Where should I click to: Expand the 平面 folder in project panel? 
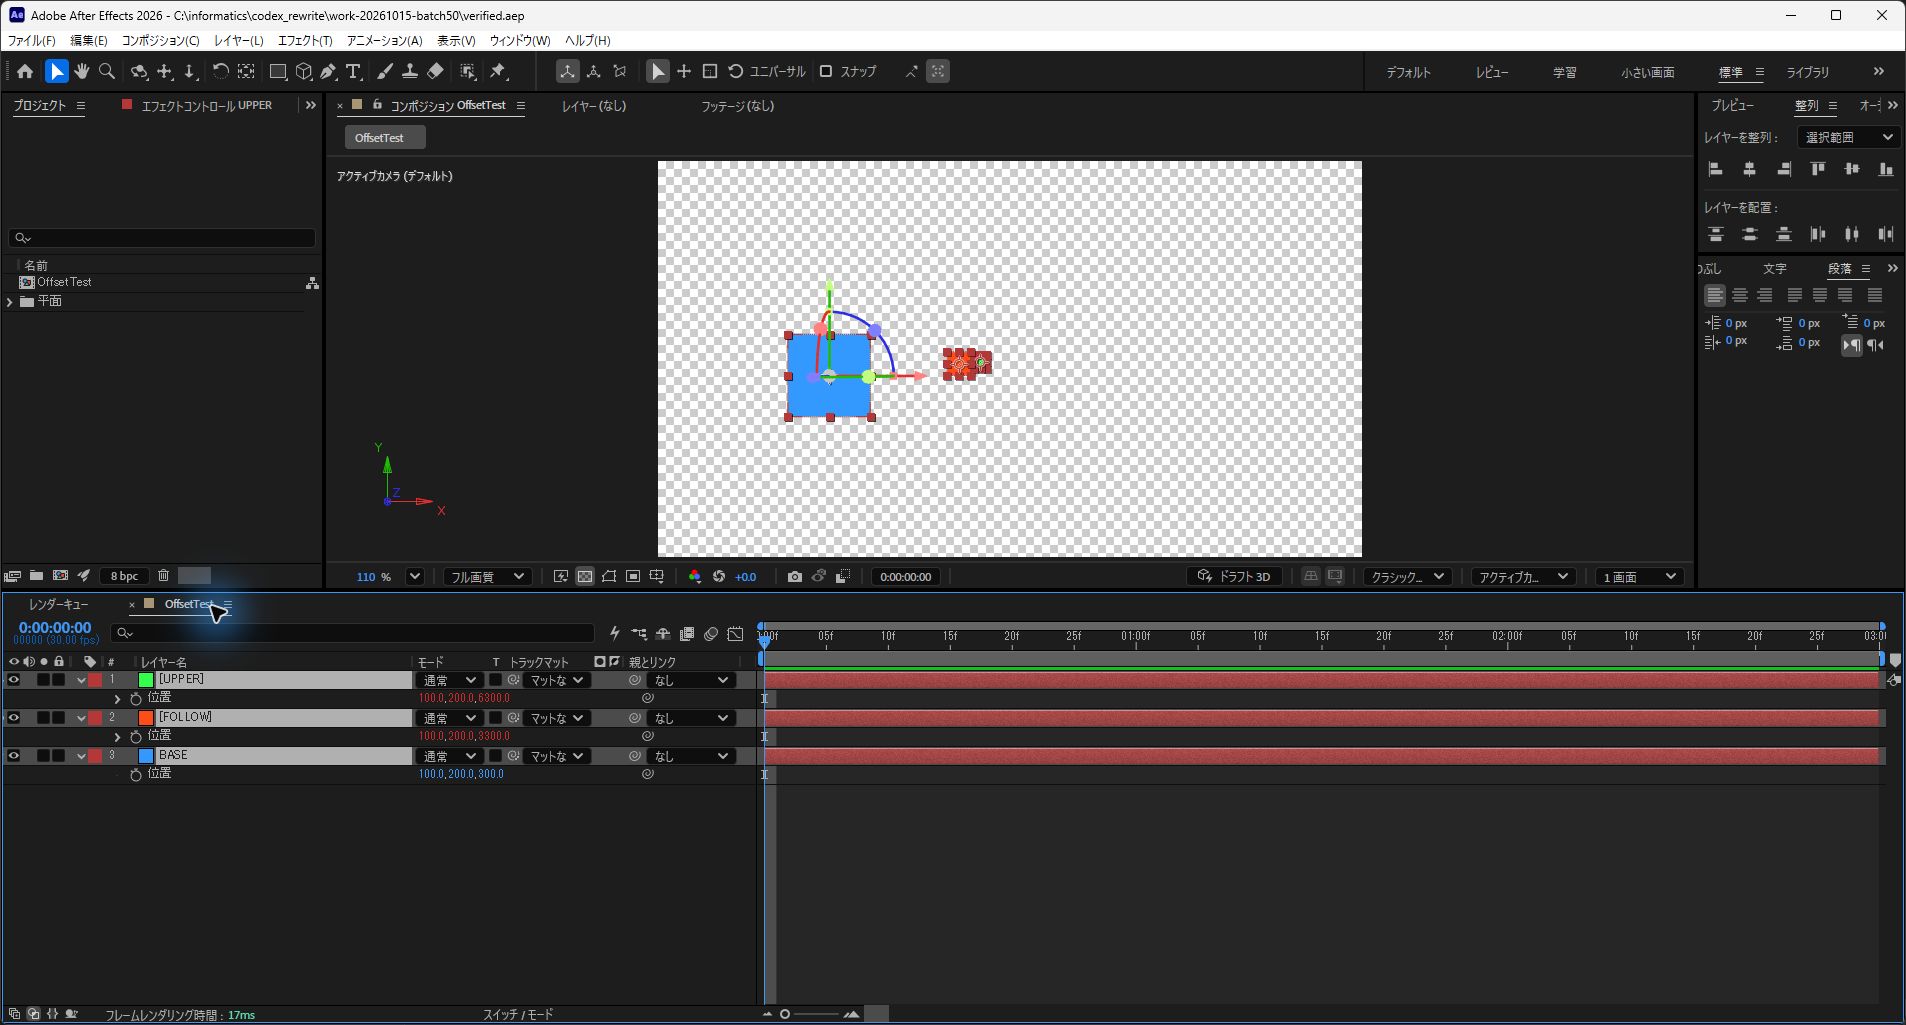(x=10, y=301)
